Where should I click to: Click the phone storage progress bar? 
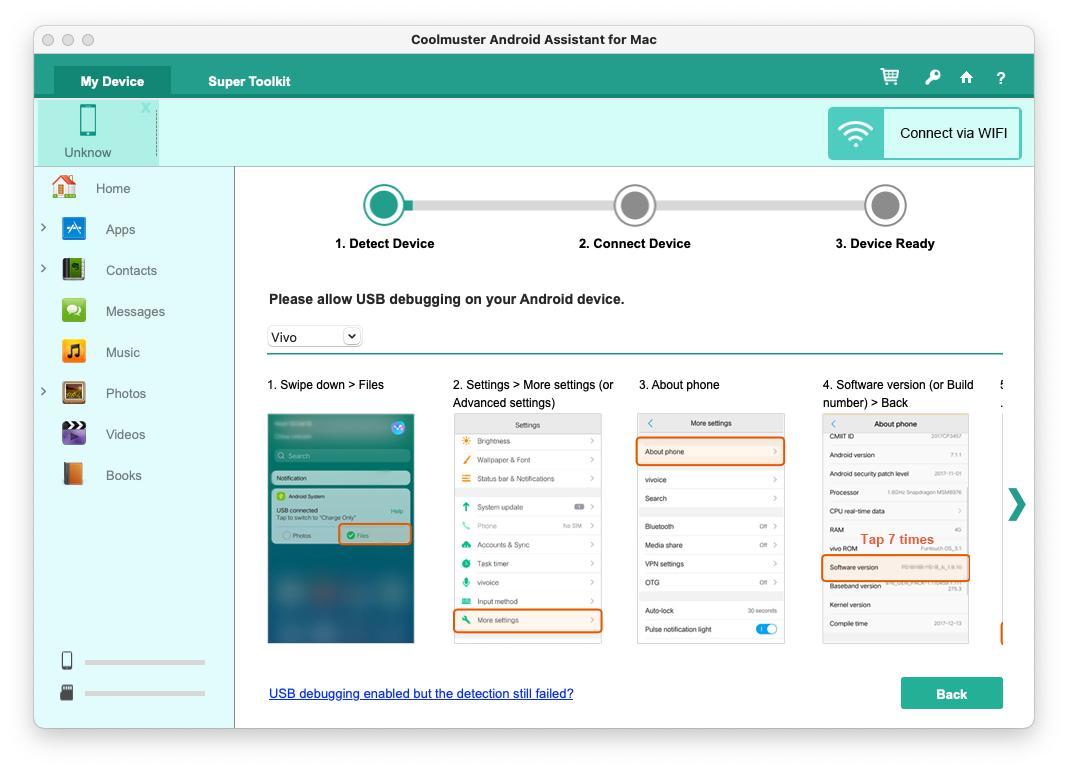pyautogui.click(x=145, y=662)
